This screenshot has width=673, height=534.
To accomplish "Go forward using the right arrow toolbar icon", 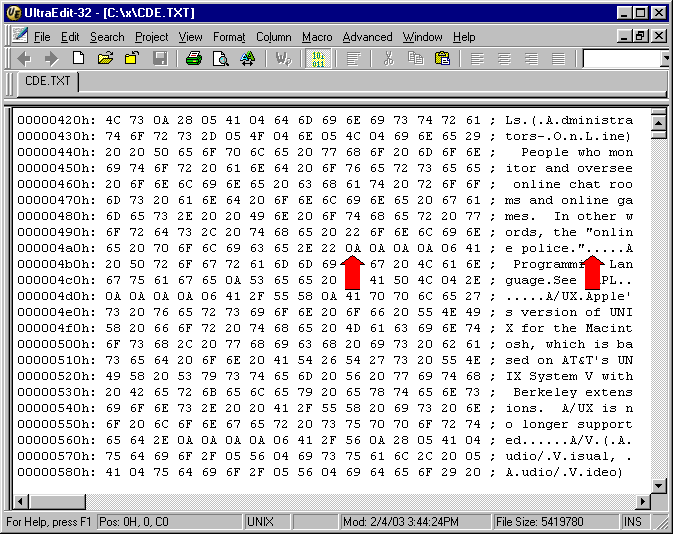I will click(x=52, y=58).
